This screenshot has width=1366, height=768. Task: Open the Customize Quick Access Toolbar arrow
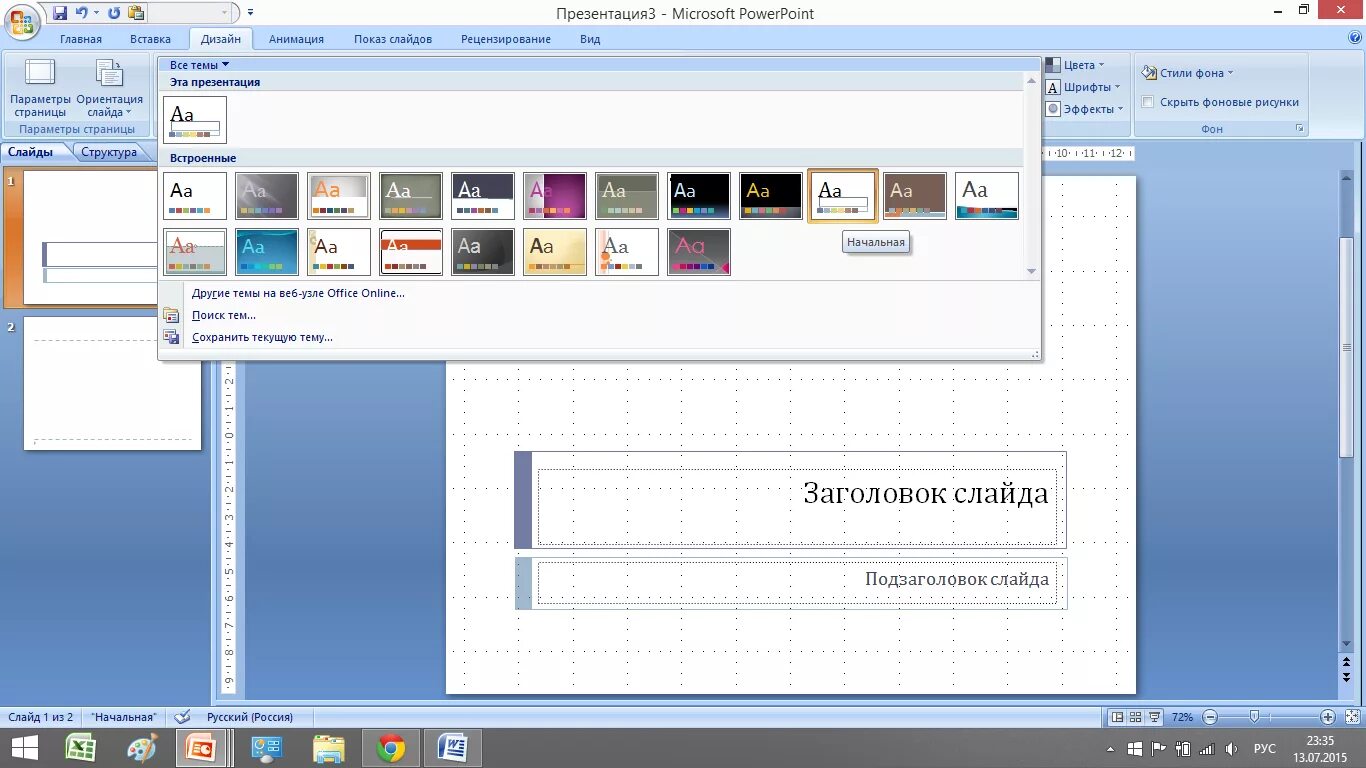click(x=250, y=13)
